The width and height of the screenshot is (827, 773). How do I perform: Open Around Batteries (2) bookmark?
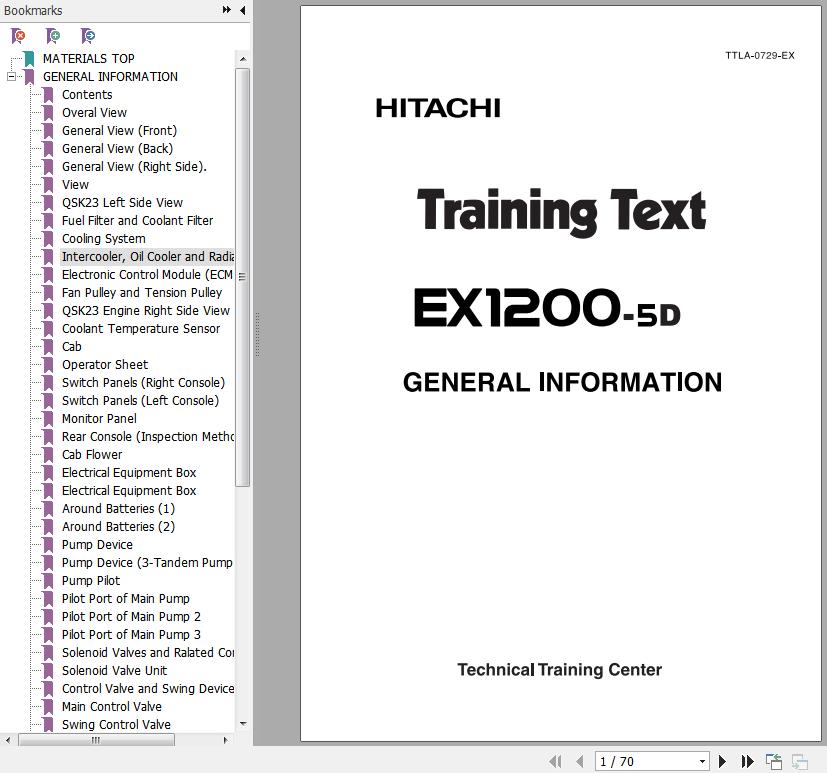(x=118, y=526)
